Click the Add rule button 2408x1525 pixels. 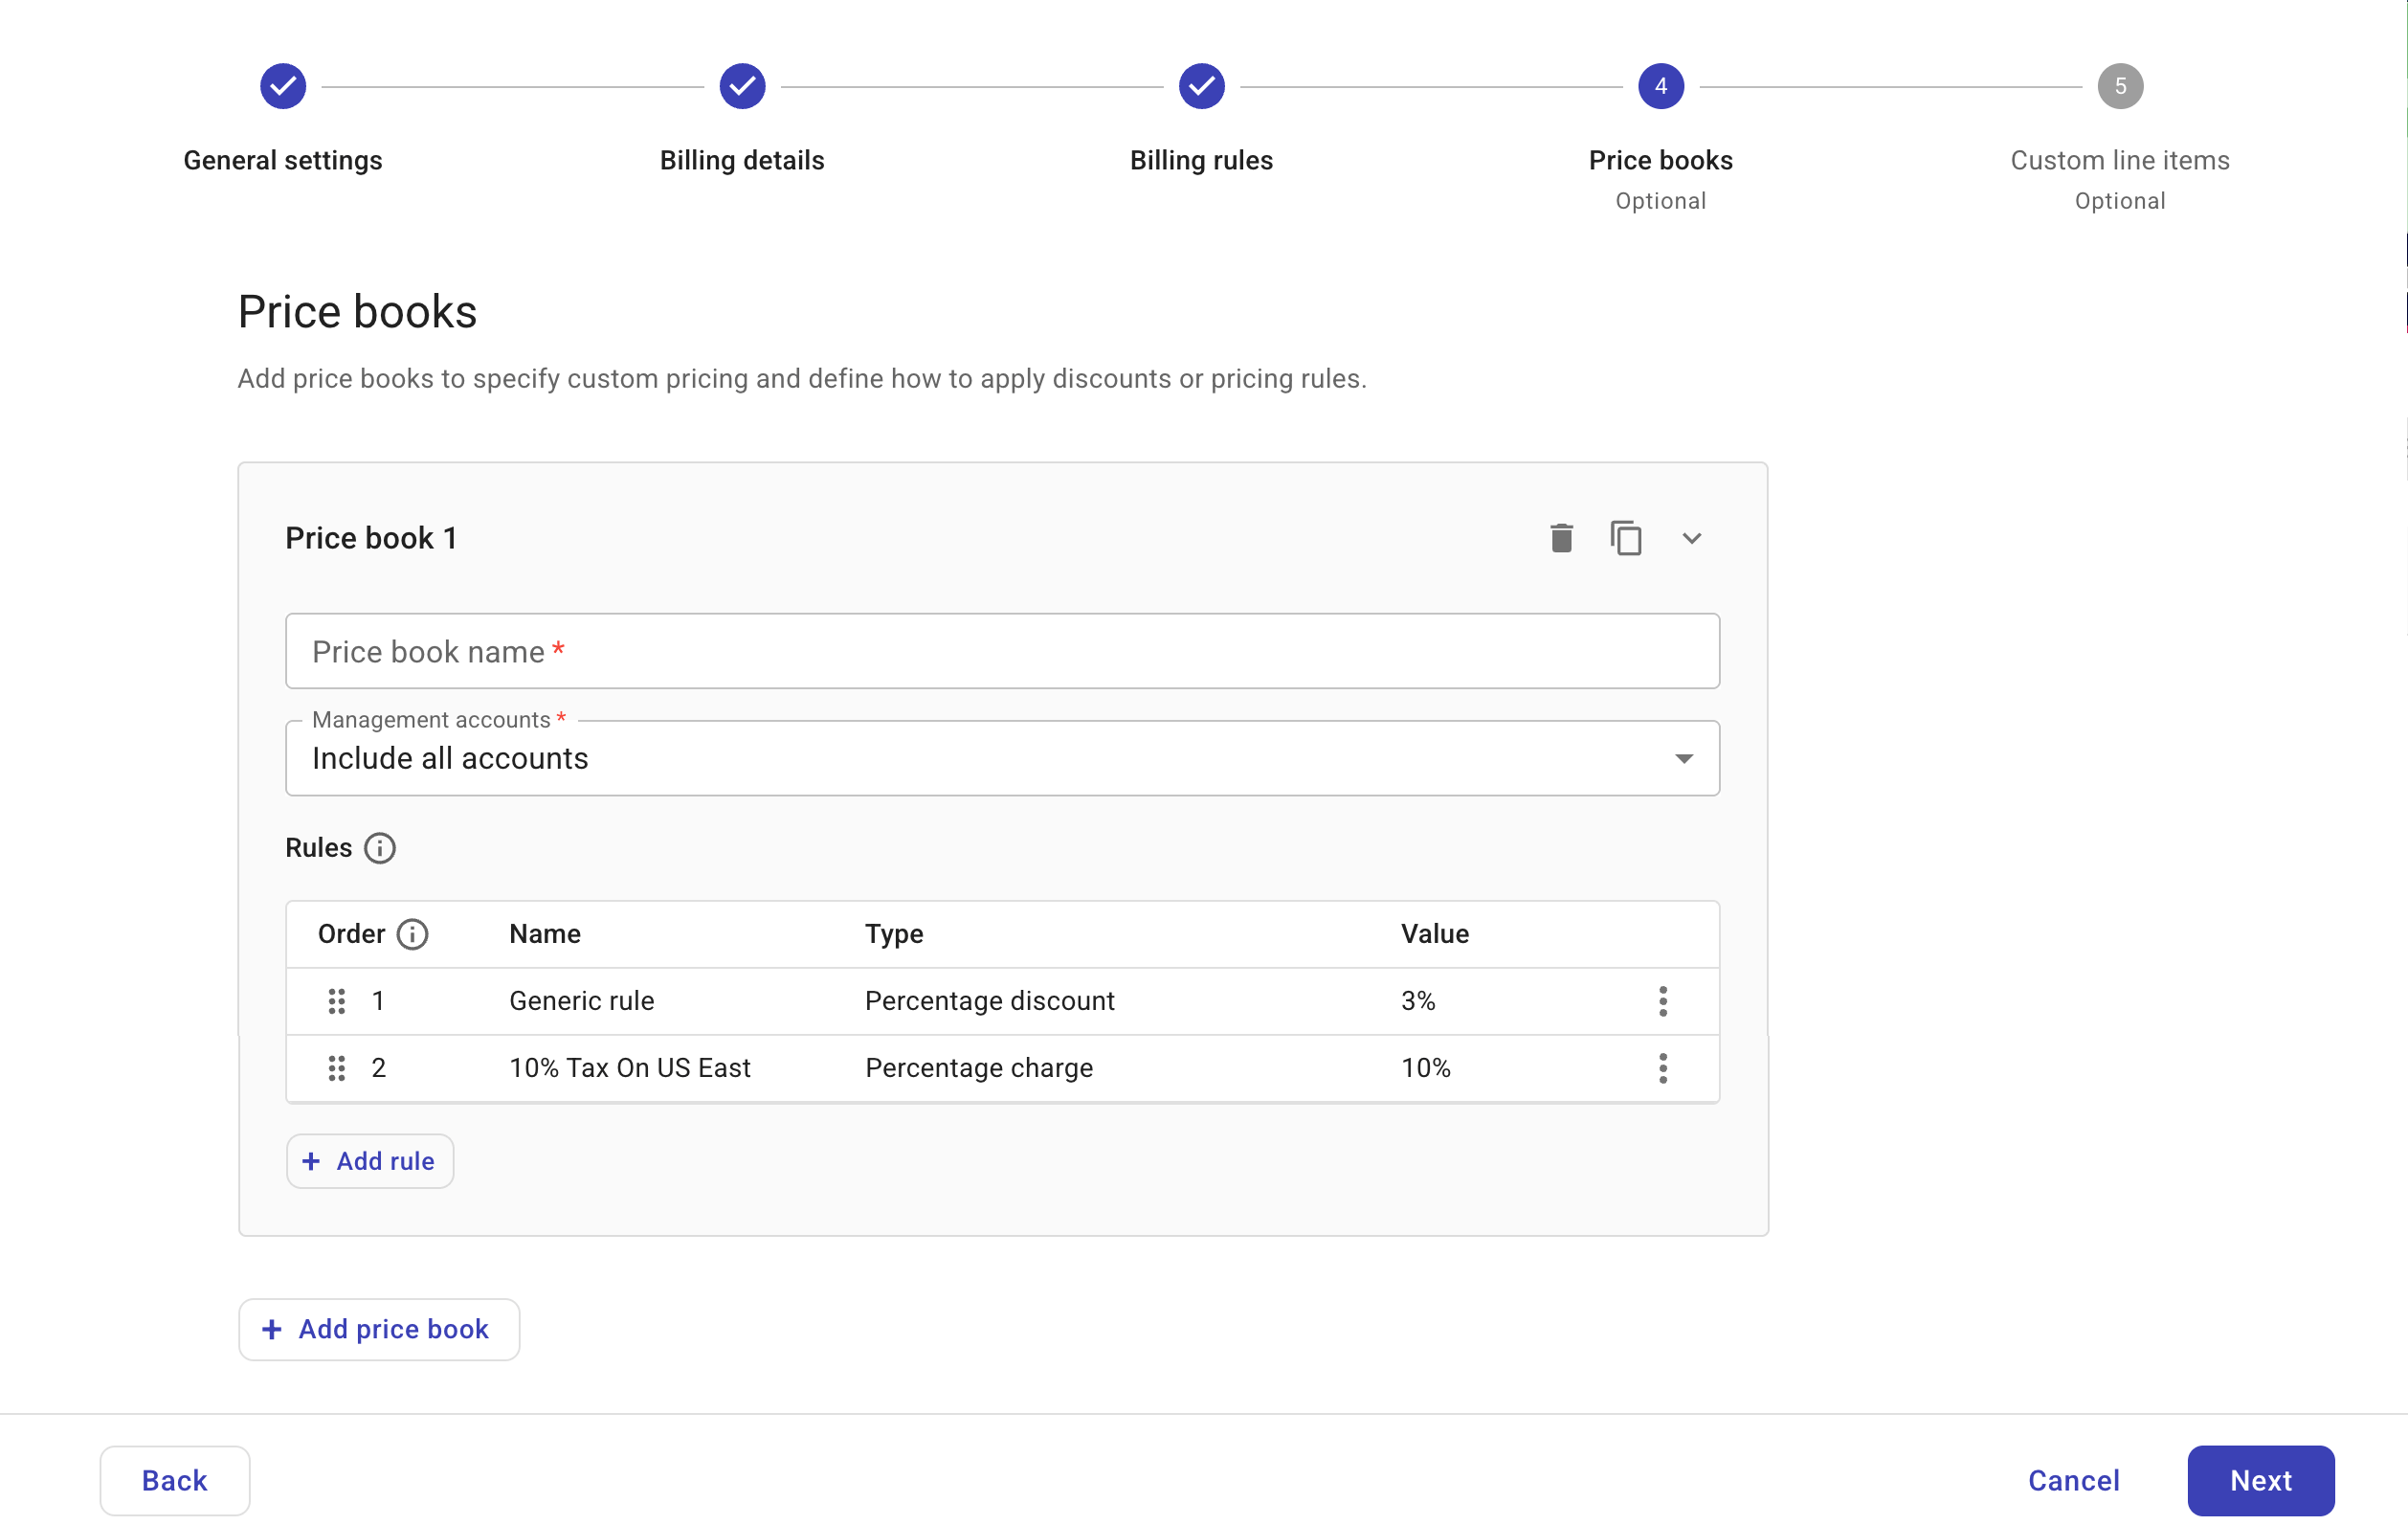pyautogui.click(x=370, y=1161)
